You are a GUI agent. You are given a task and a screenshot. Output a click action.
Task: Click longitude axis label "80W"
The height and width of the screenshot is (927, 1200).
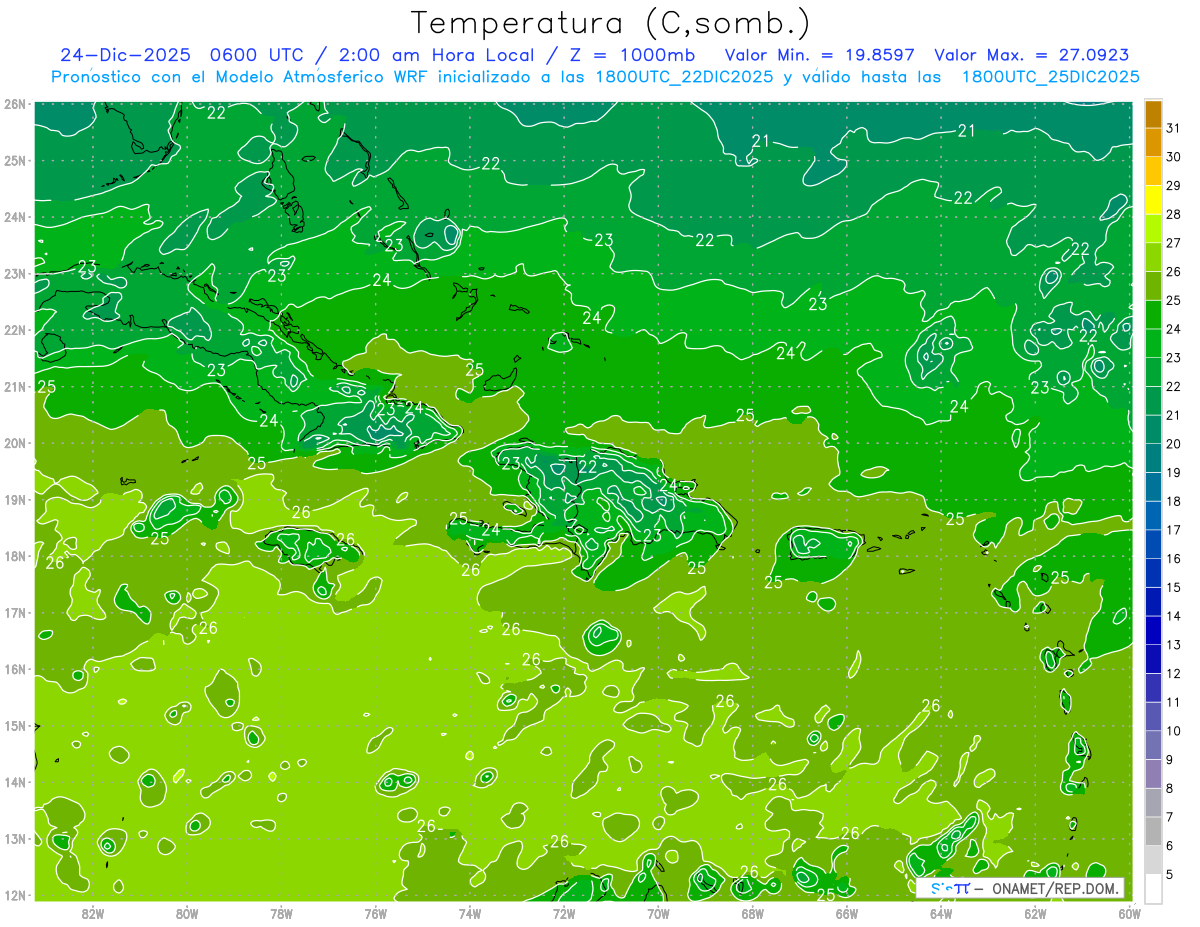pyautogui.click(x=187, y=914)
